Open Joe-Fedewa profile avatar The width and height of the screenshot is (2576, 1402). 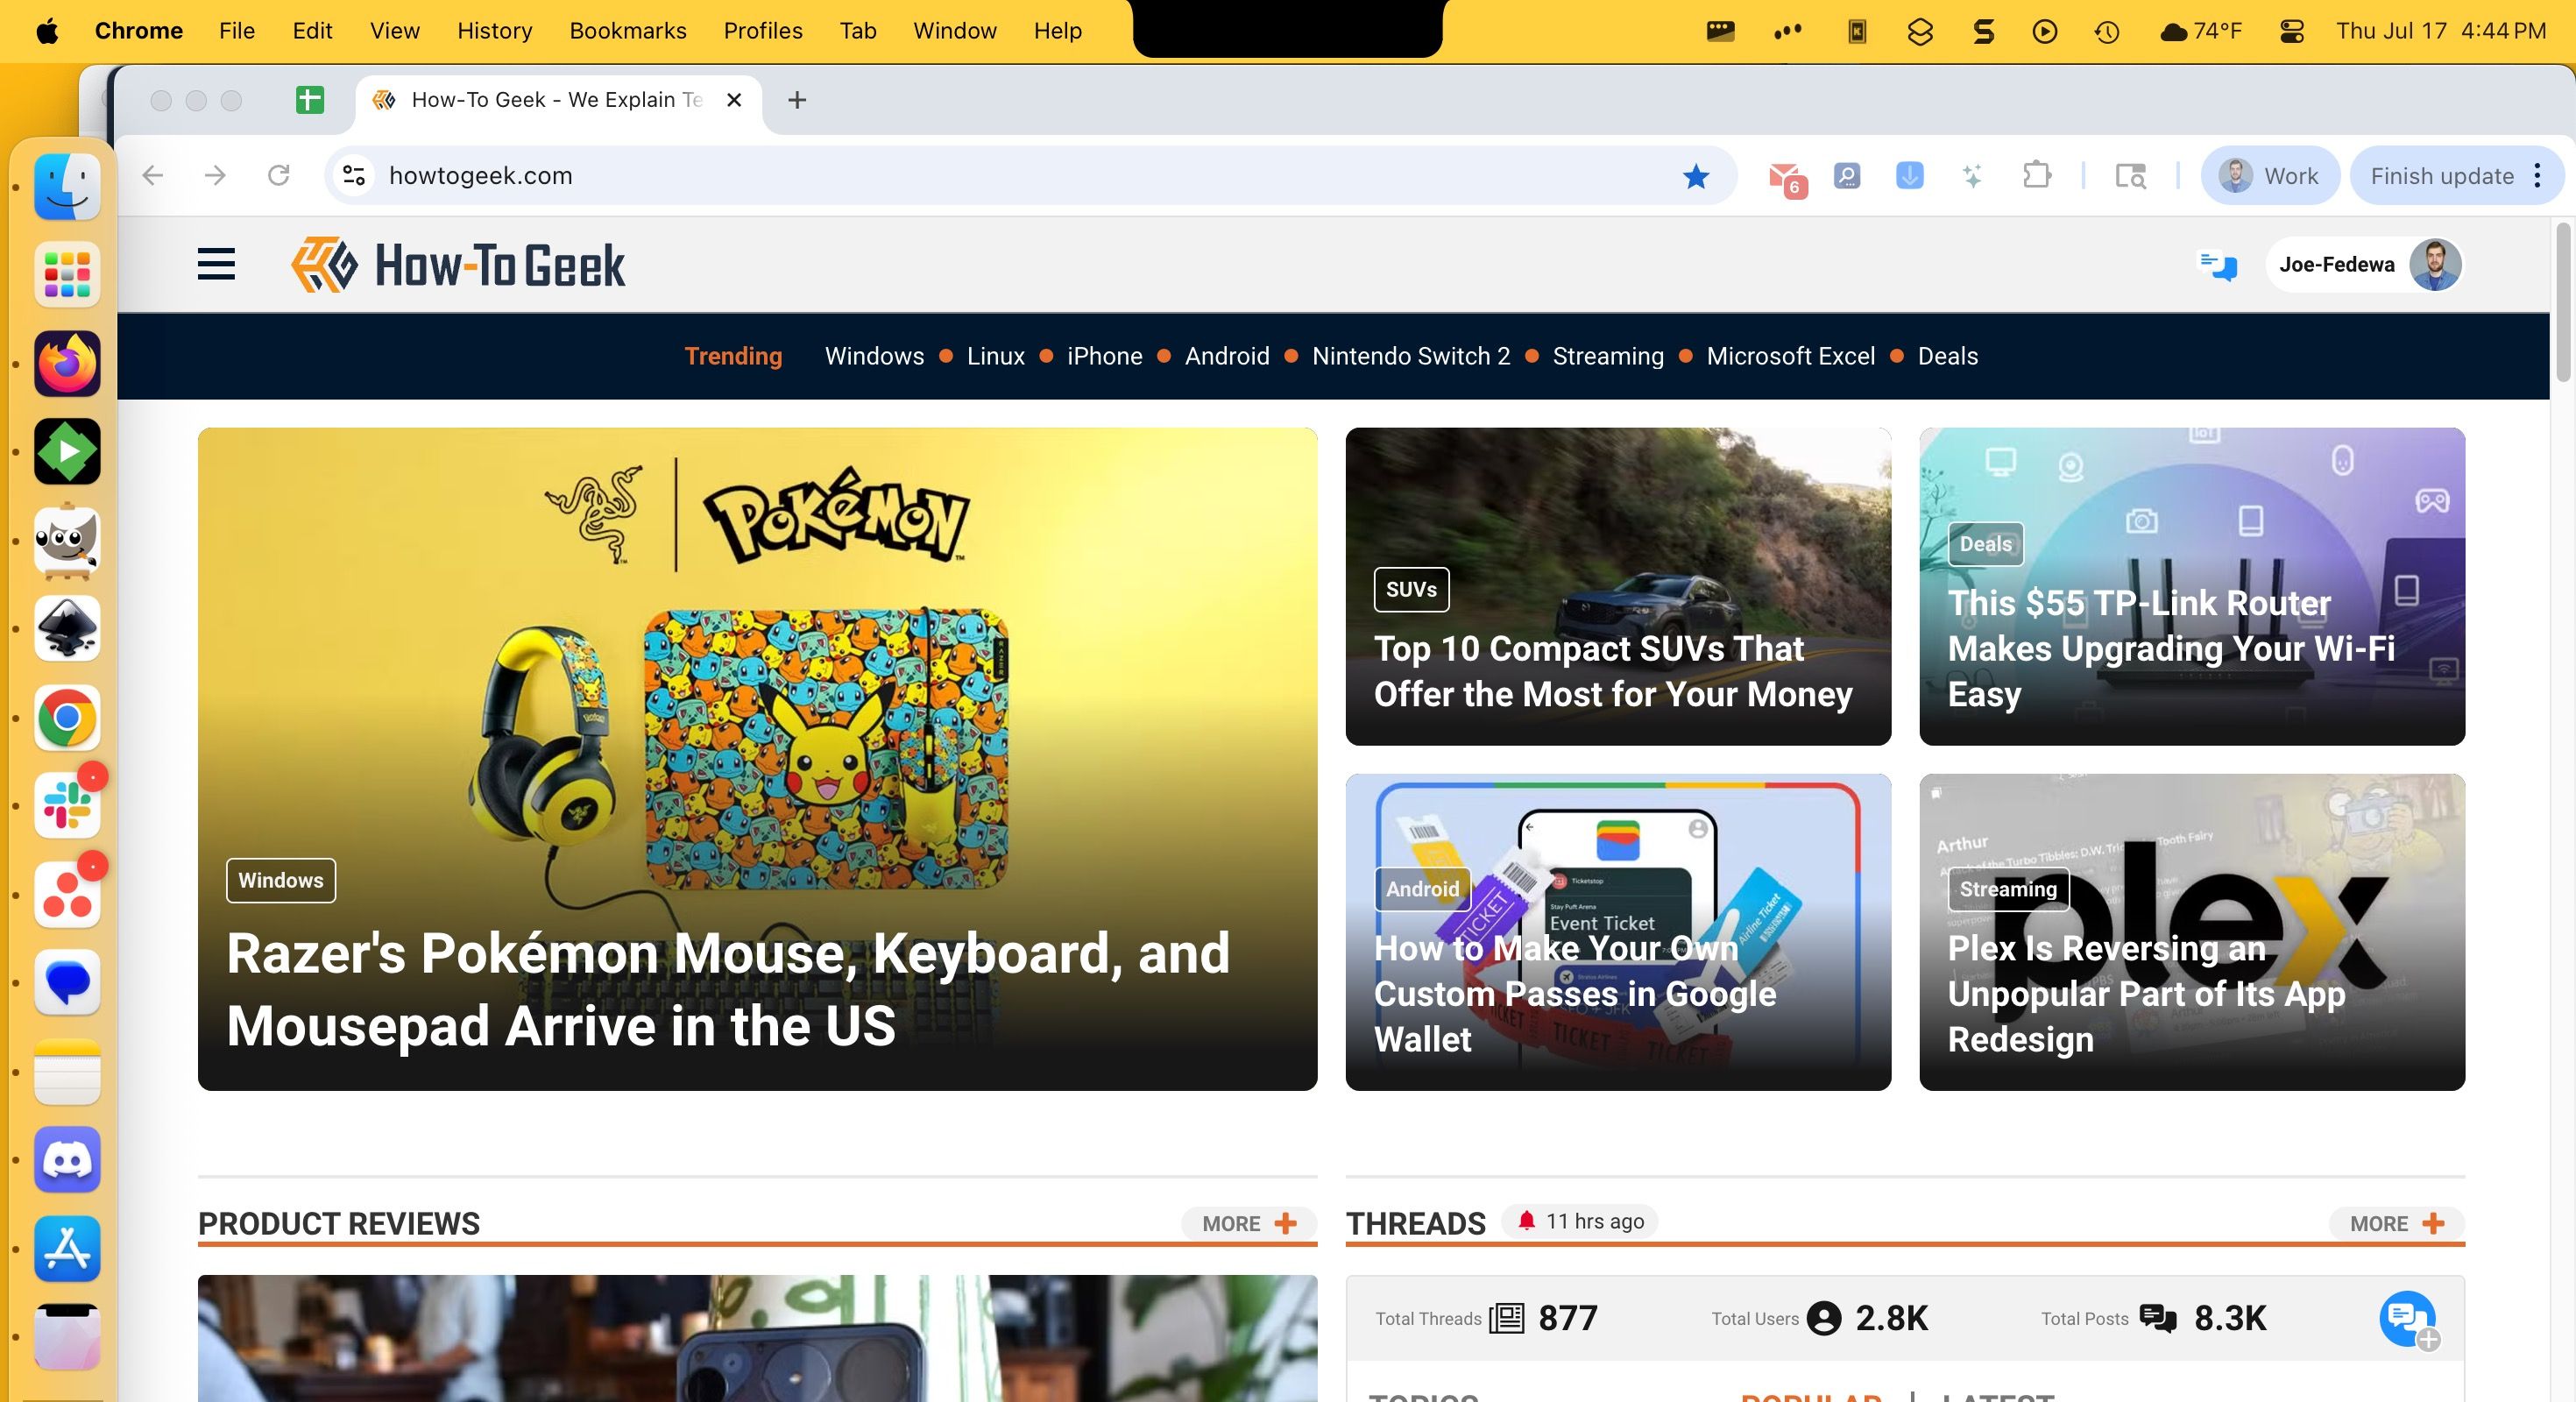pos(2434,265)
